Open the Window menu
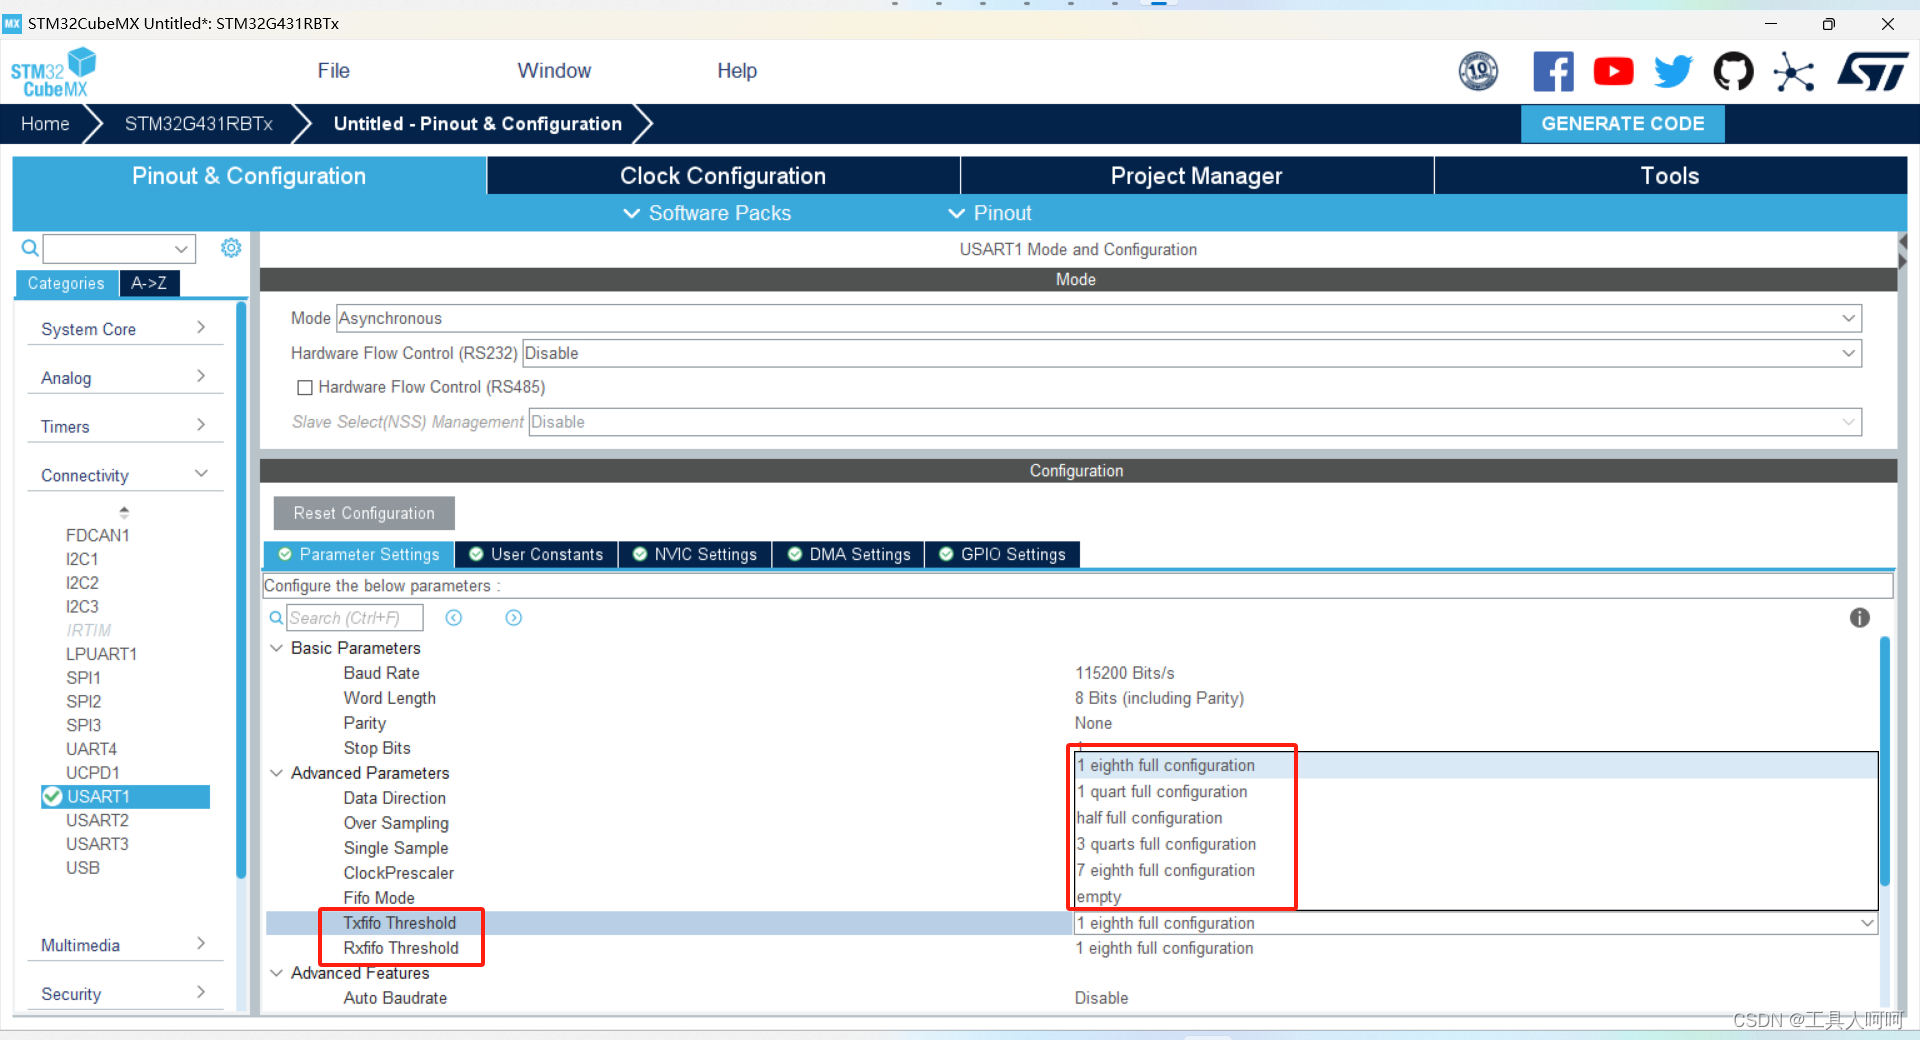The width and height of the screenshot is (1920, 1040). (x=554, y=71)
